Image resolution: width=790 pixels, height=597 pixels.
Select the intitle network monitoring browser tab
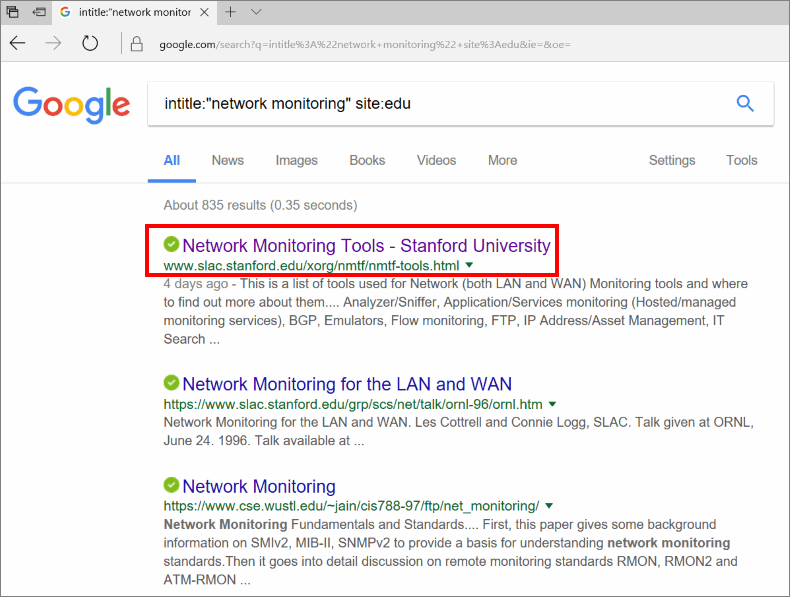click(135, 12)
